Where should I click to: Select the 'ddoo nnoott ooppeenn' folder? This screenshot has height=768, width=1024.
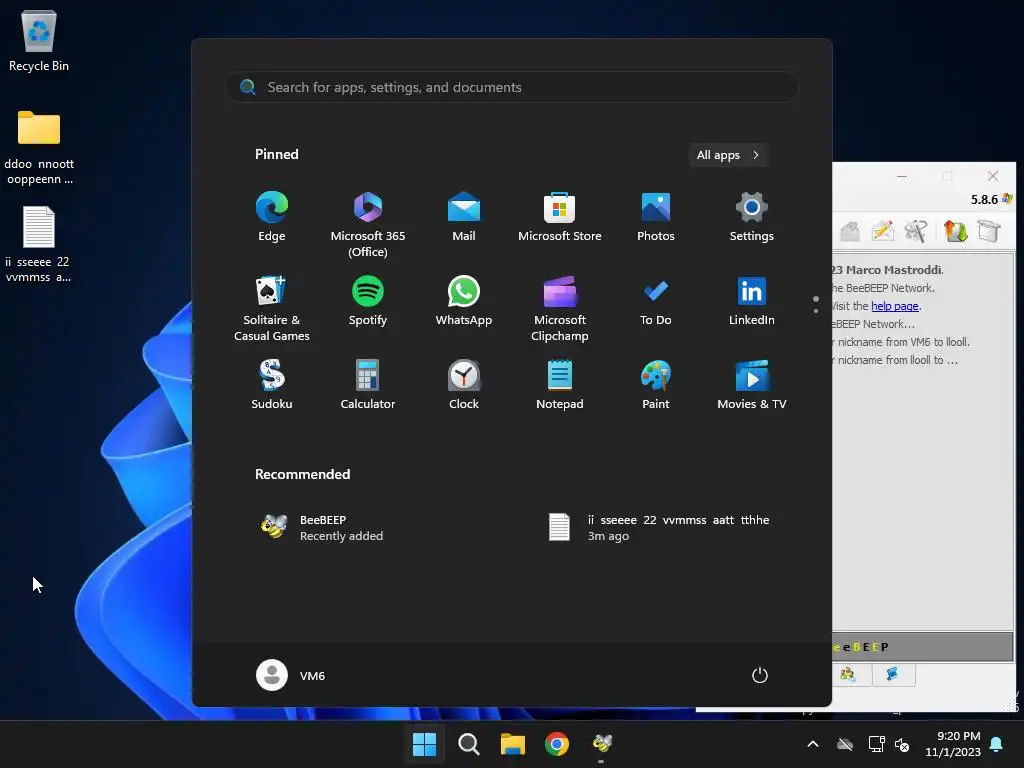click(39, 147)
